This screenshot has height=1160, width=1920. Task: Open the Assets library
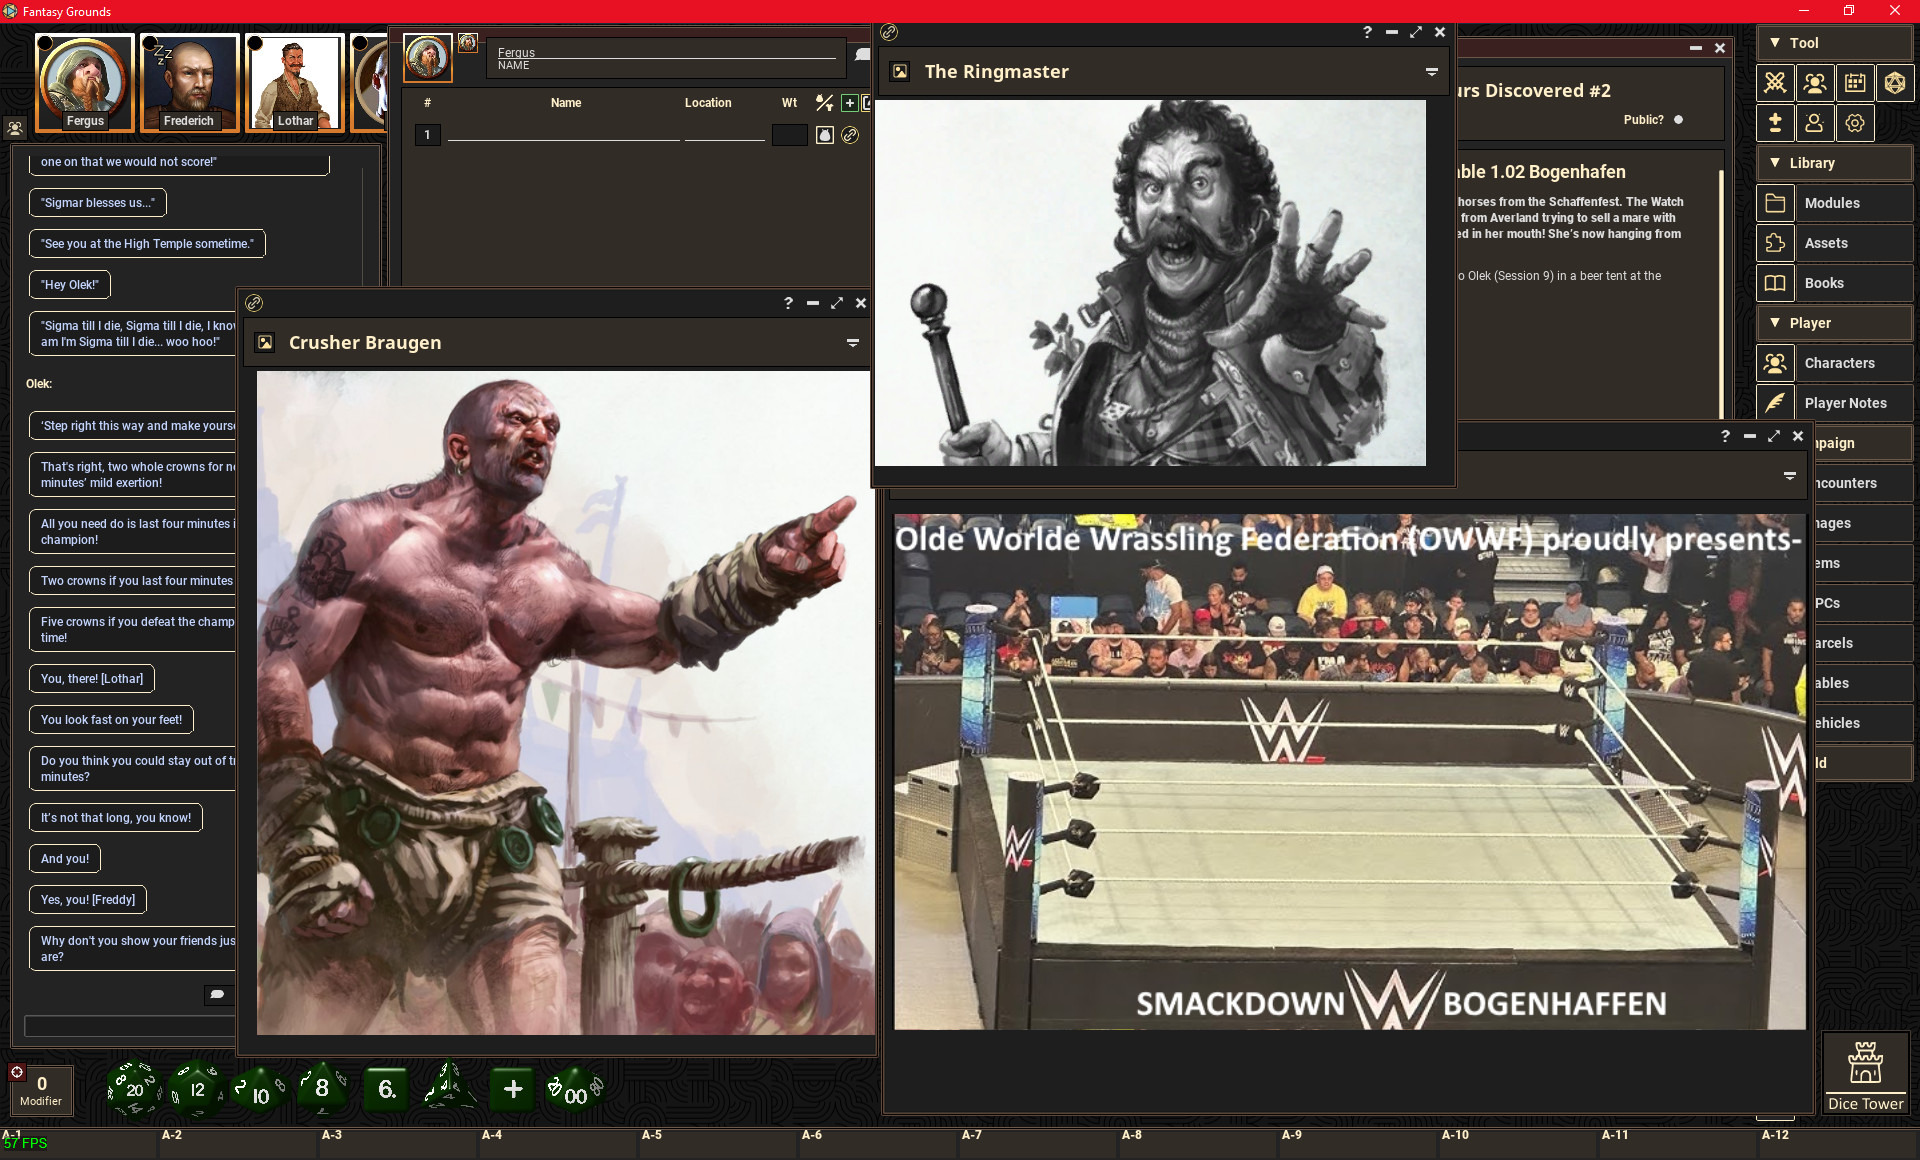pos(1857,243)
